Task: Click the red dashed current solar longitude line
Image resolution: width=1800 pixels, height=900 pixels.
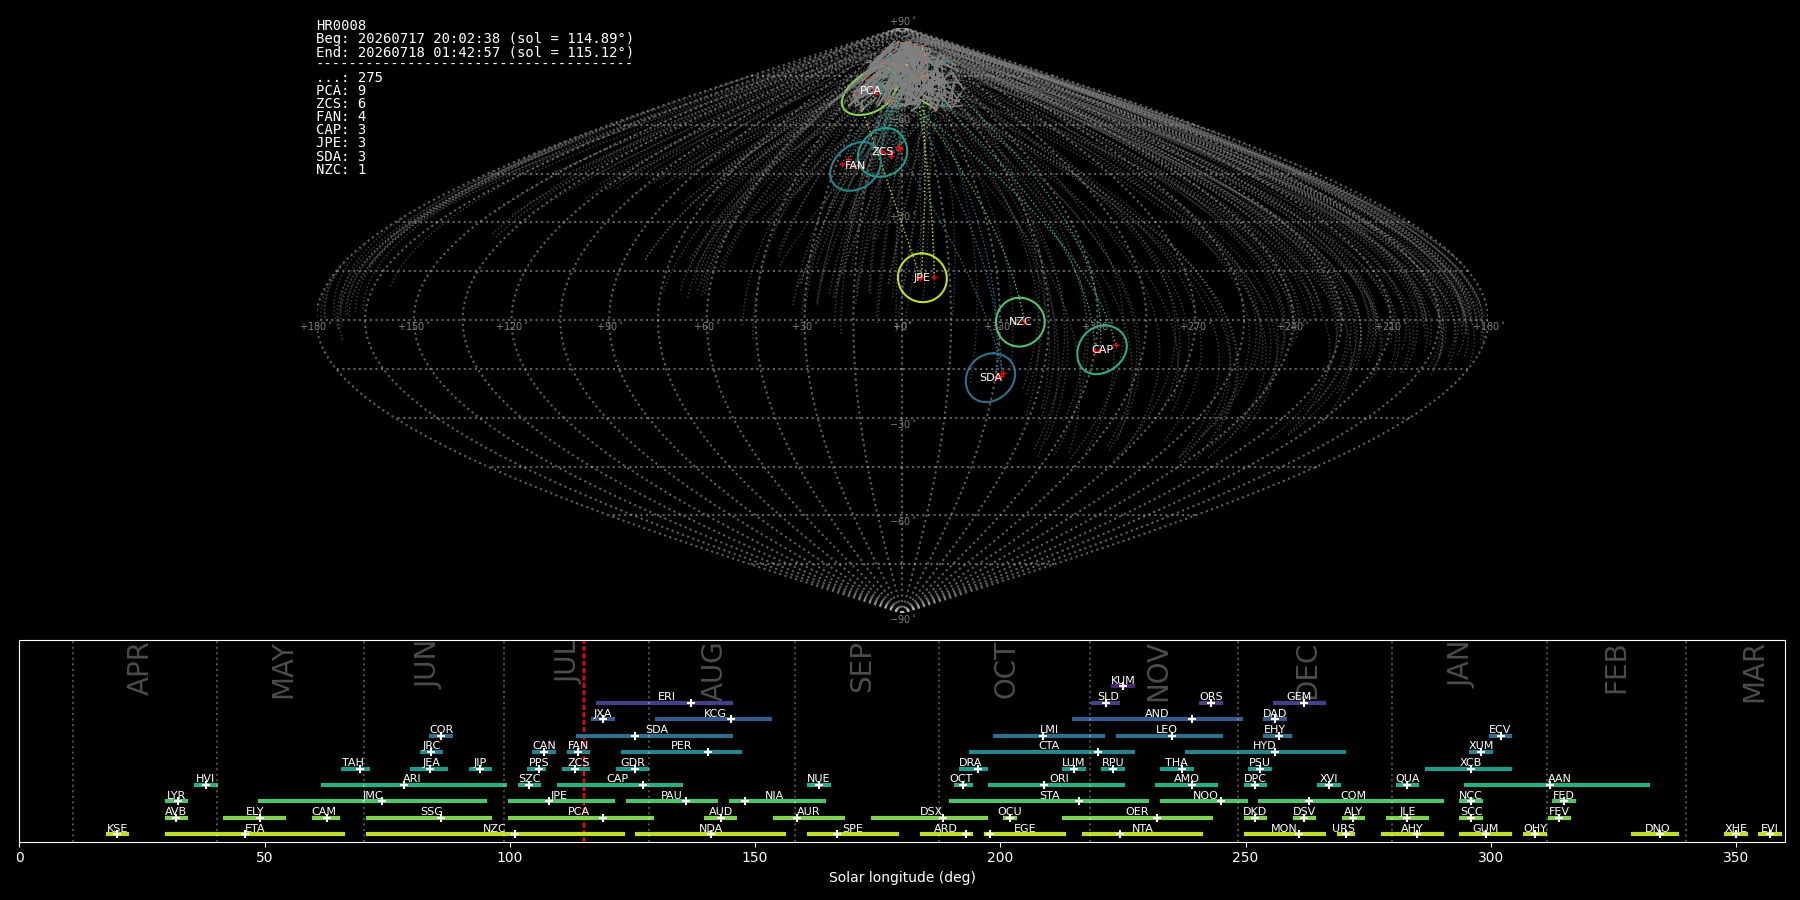Action: (584, 741)
